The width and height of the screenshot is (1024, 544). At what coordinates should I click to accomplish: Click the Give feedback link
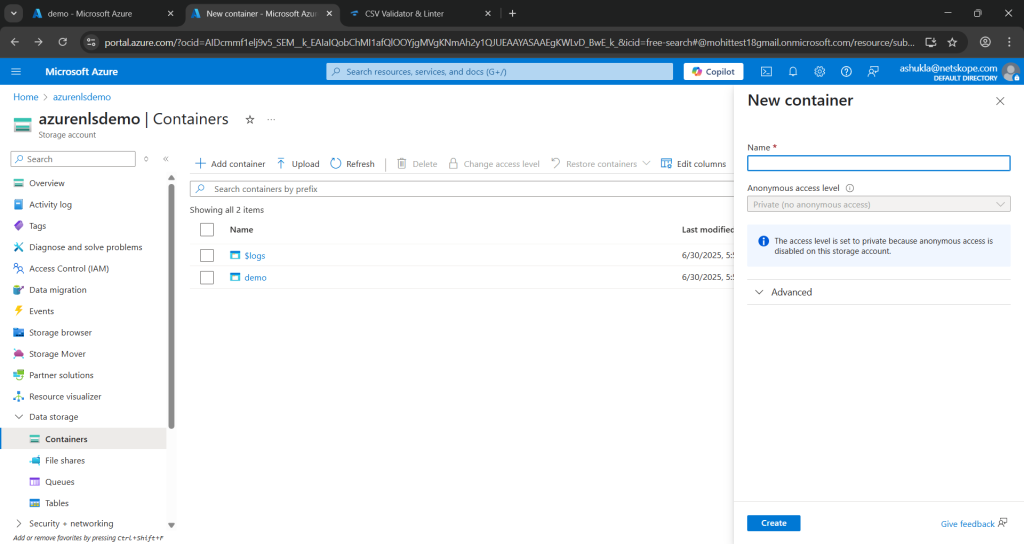point(973,524)
